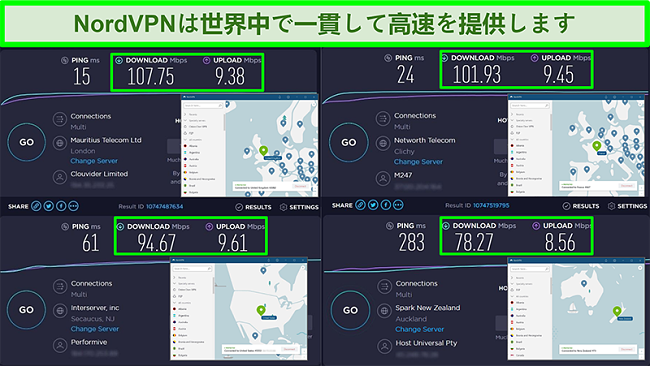The height and width of the screenshot is (366, 650).
Task: Click globe server icon beside Spark New Zealand
Action: click(385, 310)
